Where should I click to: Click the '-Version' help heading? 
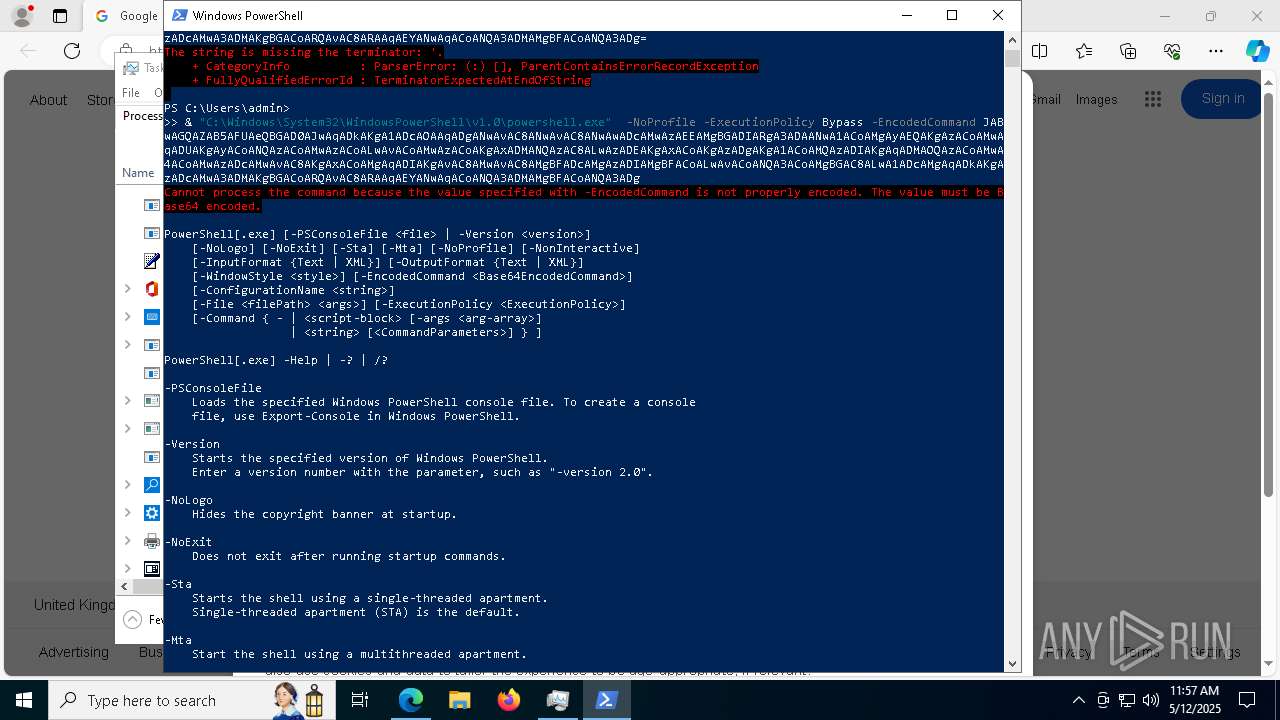[x=192, y=444]
